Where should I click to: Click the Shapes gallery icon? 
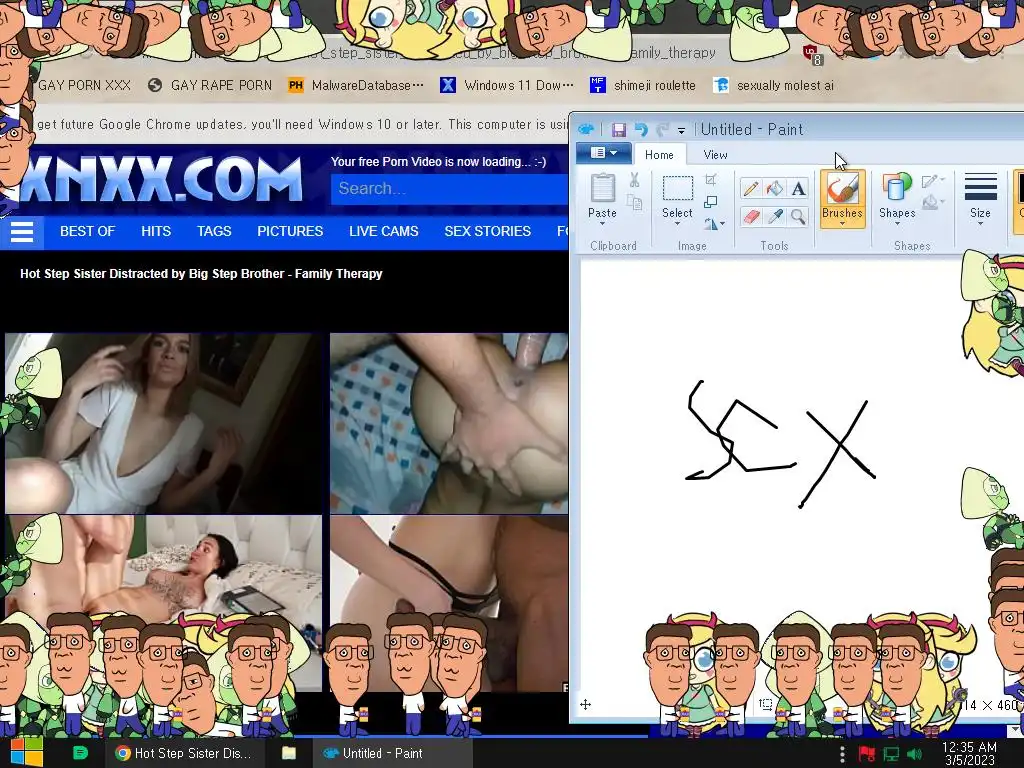click(897, 188)
